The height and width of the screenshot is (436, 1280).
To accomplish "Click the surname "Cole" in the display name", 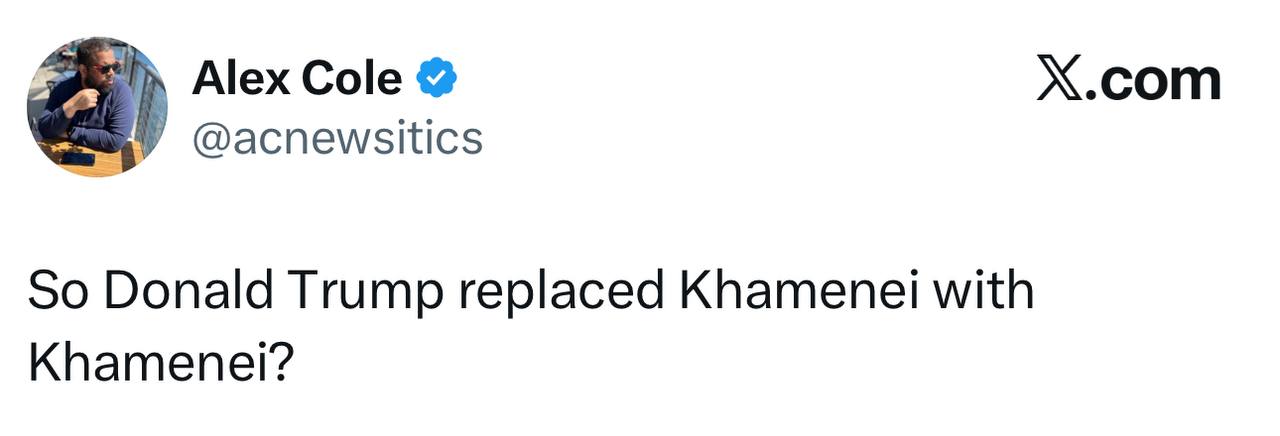I will point(353,78).
